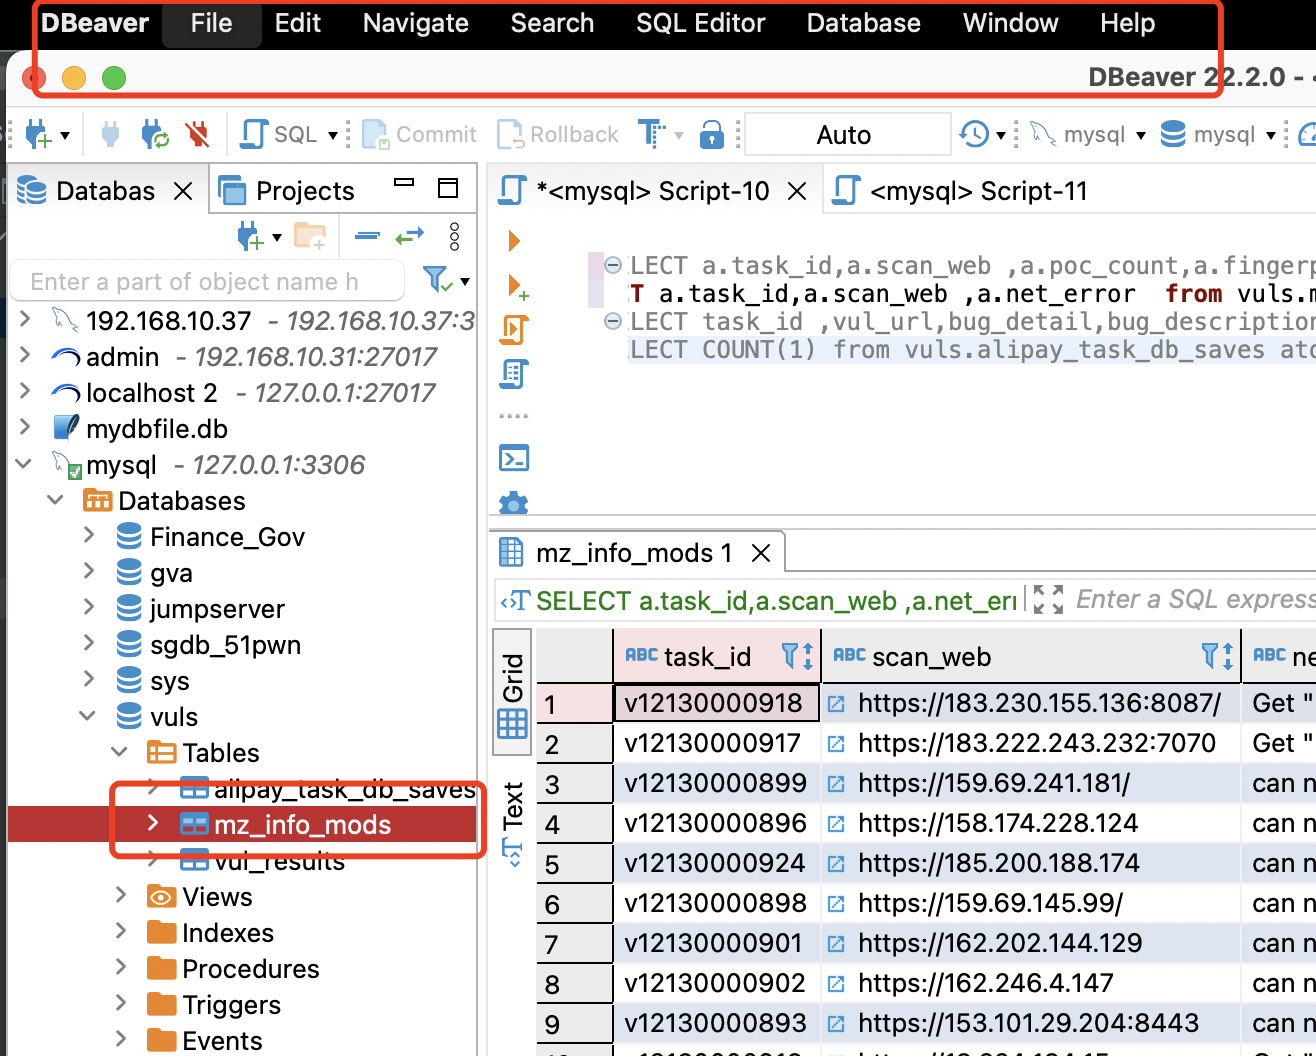The height and width of the screenshot is (1056, 1316).
Task: Open the SQL terminal console icon
Action: coord(514,458)
